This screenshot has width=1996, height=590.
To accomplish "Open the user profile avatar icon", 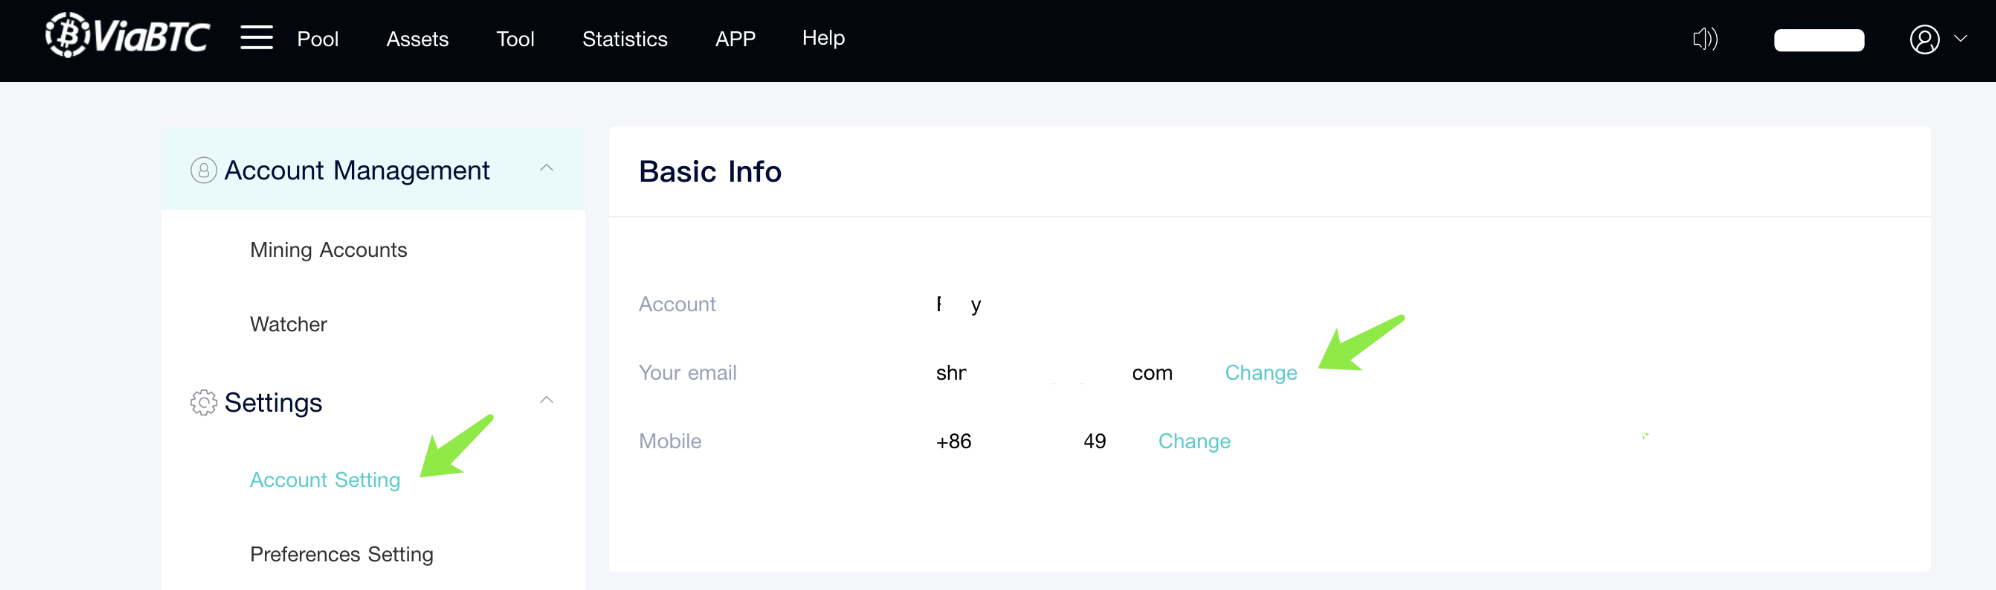I will (x=1925, y=39).
